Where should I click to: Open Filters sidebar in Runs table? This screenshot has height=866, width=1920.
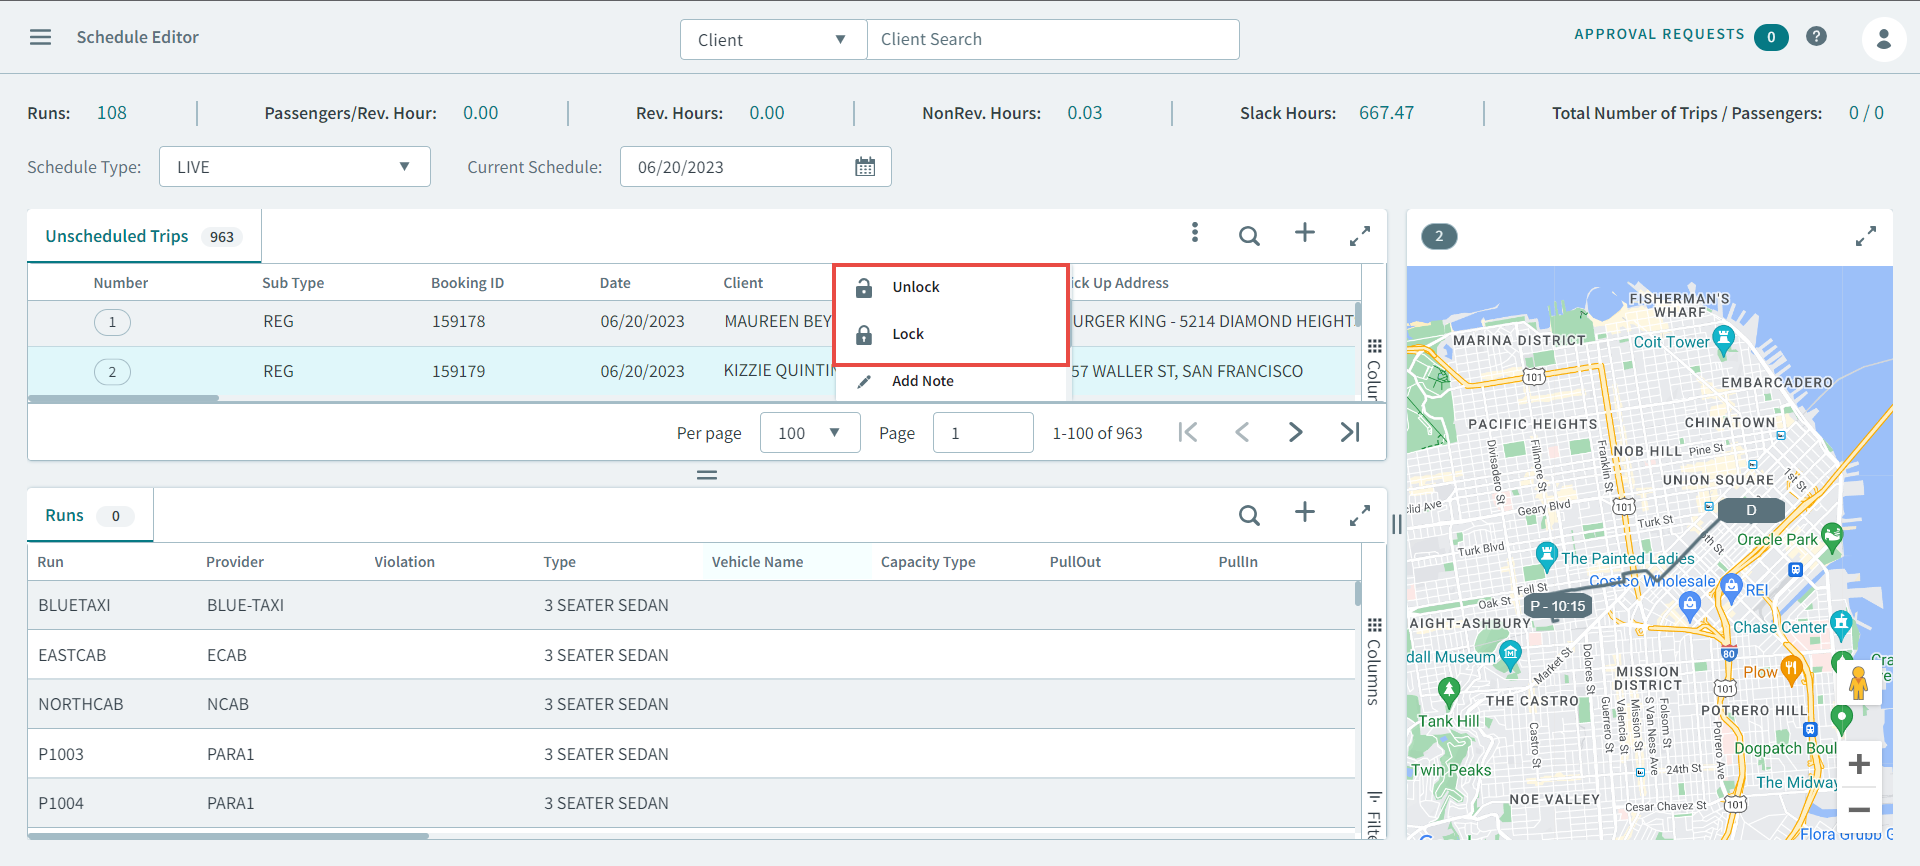click(x=1374, y=814)
